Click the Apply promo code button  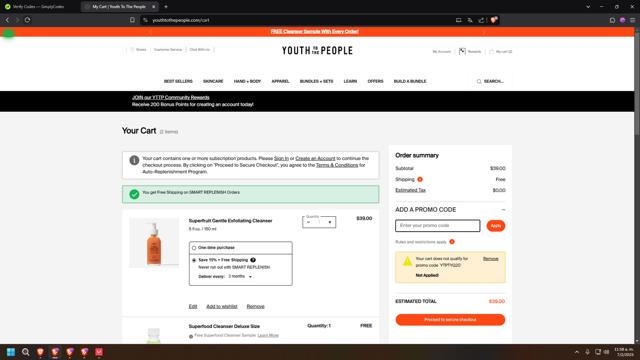[496, 226]
